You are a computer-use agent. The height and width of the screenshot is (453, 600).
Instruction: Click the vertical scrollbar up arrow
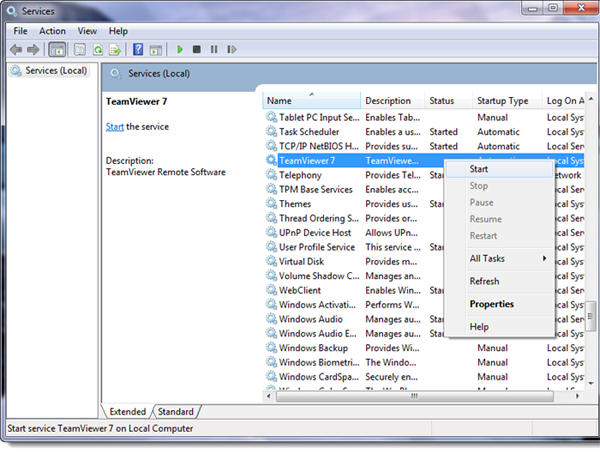point(591,99)
